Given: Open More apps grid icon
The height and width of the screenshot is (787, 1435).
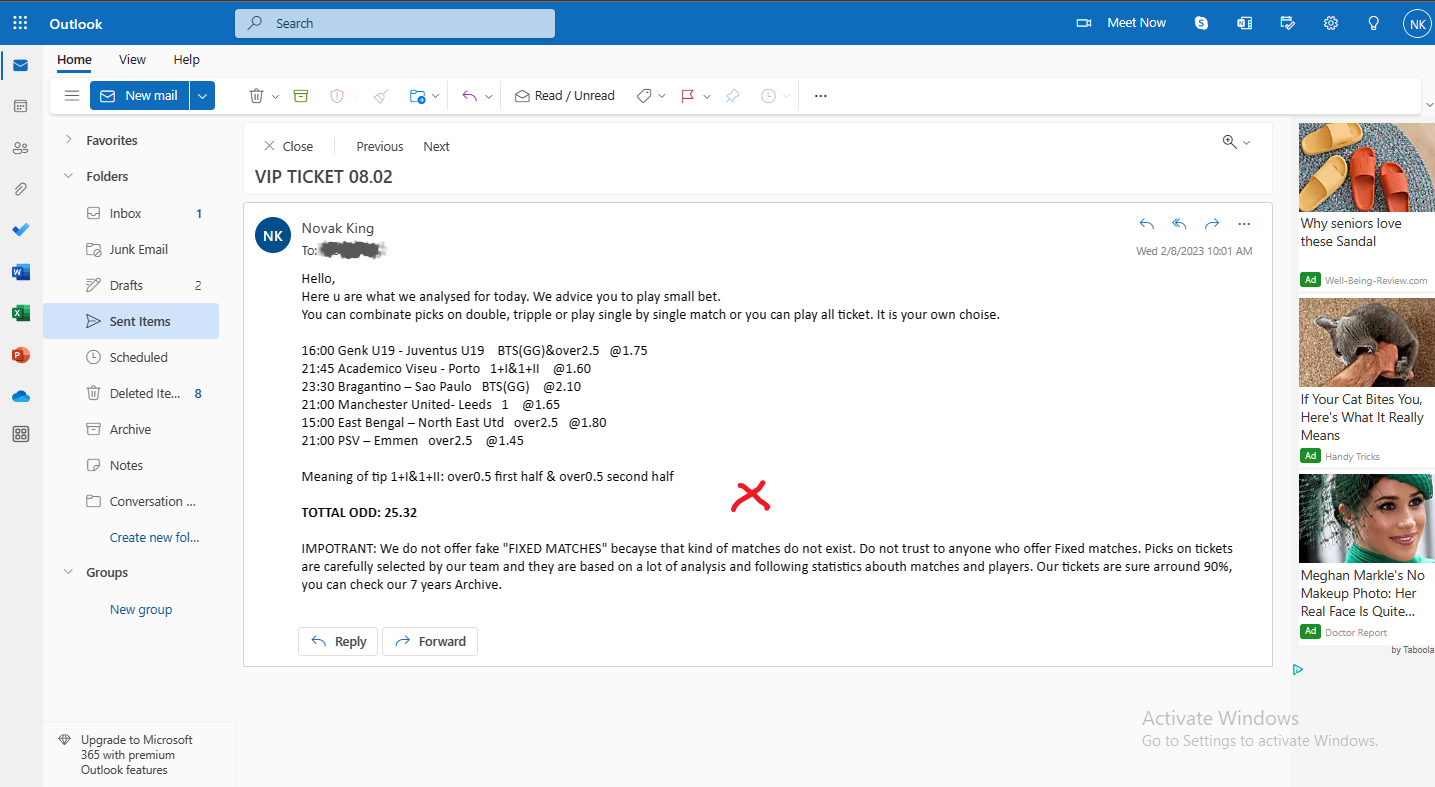Looking at the screenshot, I should [x=20, y=434].
